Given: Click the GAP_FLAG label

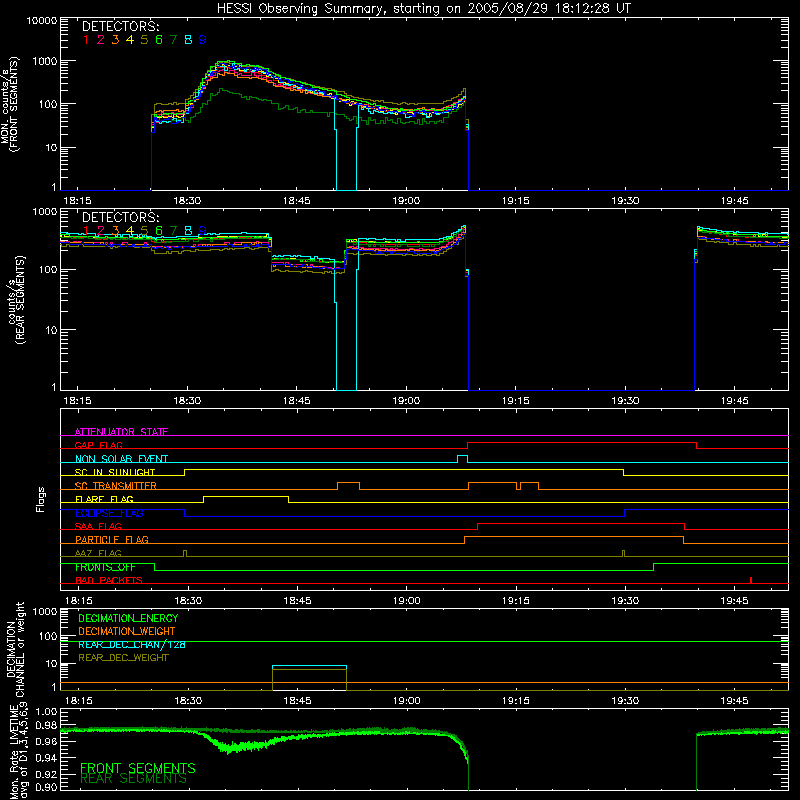Looking at the screenshot, I should (x=98, y=445).
